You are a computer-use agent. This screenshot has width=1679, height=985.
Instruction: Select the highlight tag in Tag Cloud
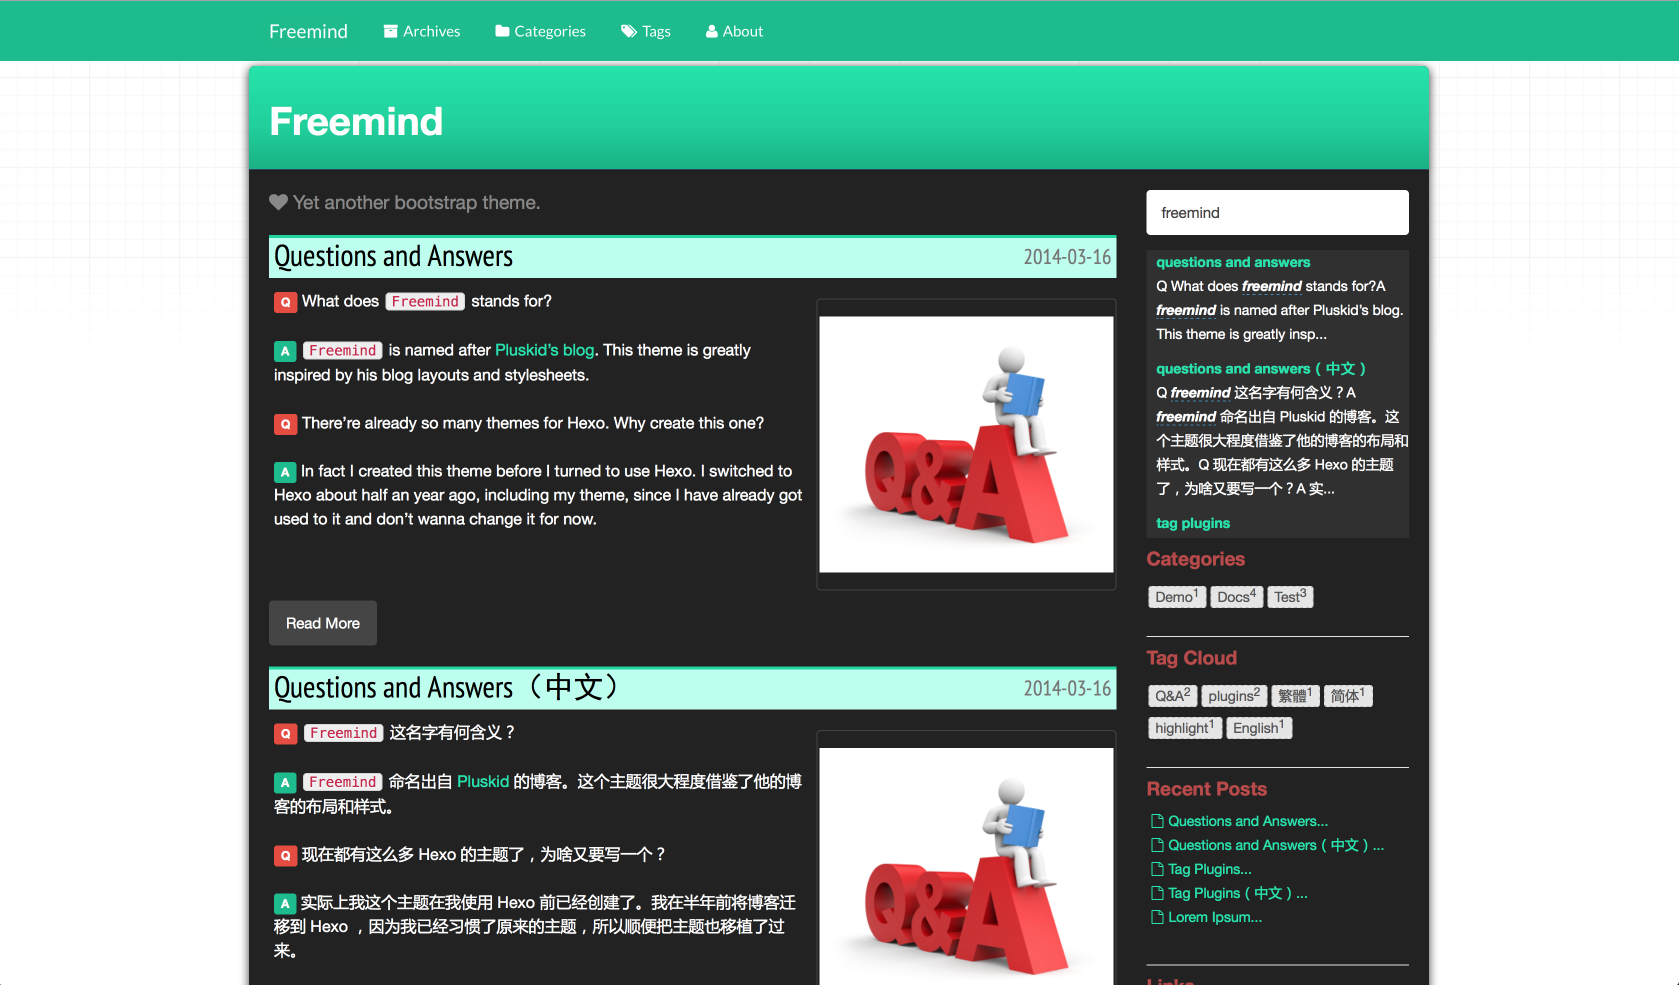[x=1185, y=728]
